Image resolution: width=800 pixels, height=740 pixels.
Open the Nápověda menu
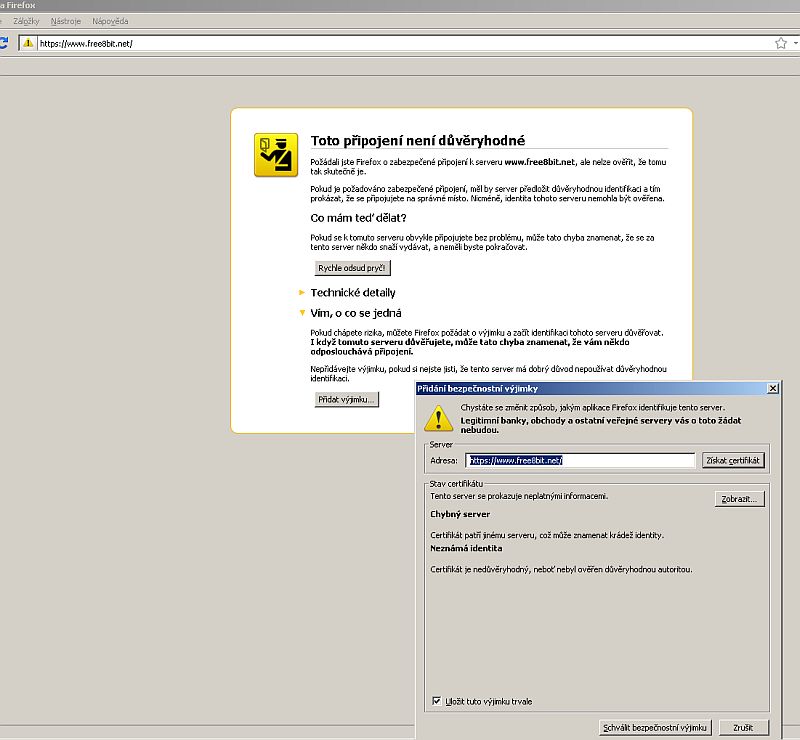[110, 21]
